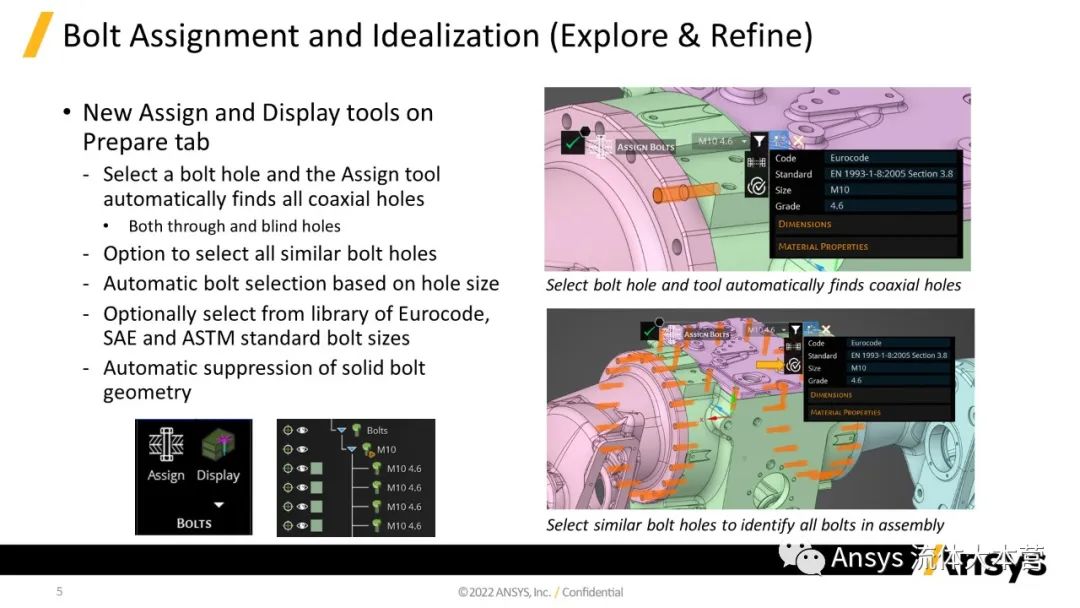Viewport: 1080px width, 608px height.
Task: Click the filter funnel icon in the lower viewport
Action: click(x=795, y=330)
